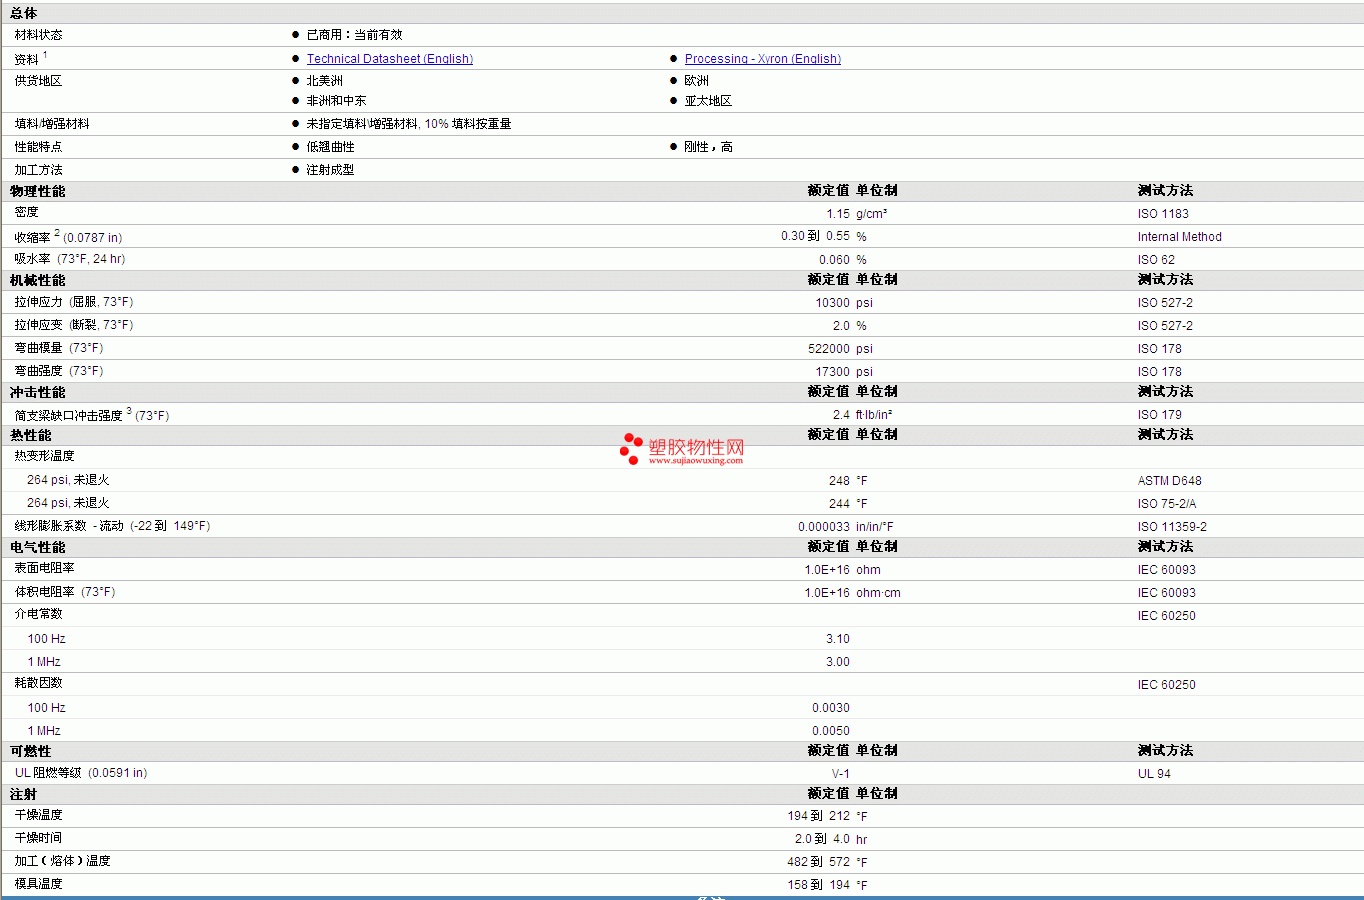The image size is (1364, 900).
Task: Open the Technical Datasheet (English) link
Action: tap(390, 59)
